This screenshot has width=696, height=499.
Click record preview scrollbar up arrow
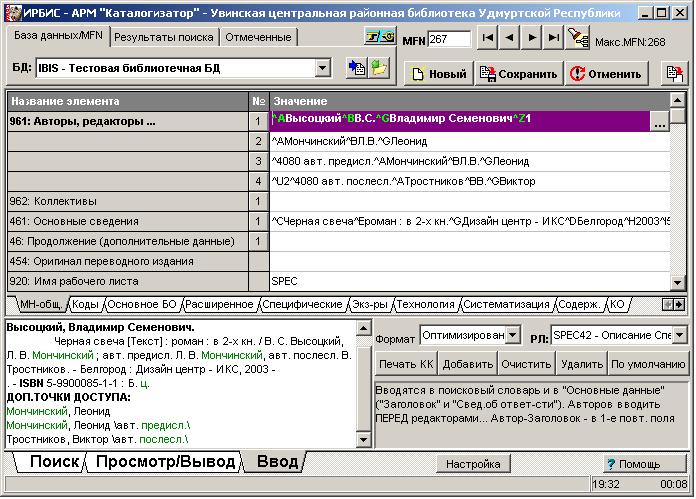(363, 329)
